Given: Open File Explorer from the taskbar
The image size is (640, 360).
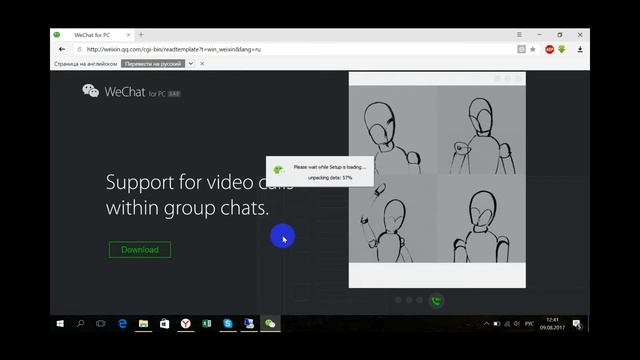Looking at the screenshot, I should [x=143, y=324].
